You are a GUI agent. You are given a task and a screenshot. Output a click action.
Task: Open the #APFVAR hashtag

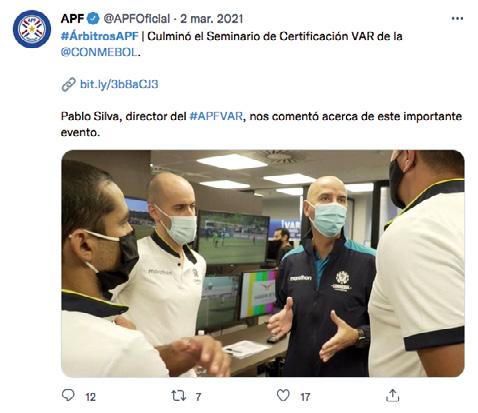click(216, 116)
